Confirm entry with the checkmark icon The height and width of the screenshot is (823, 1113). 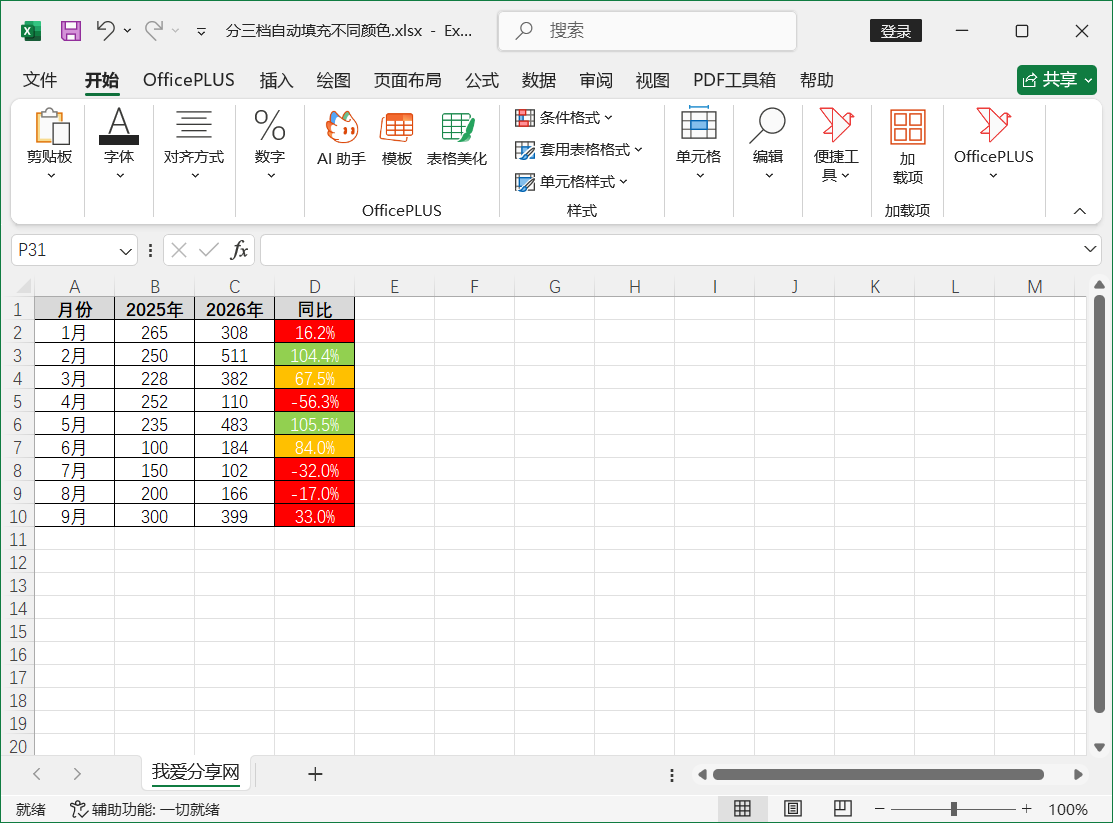pos(209,250)
